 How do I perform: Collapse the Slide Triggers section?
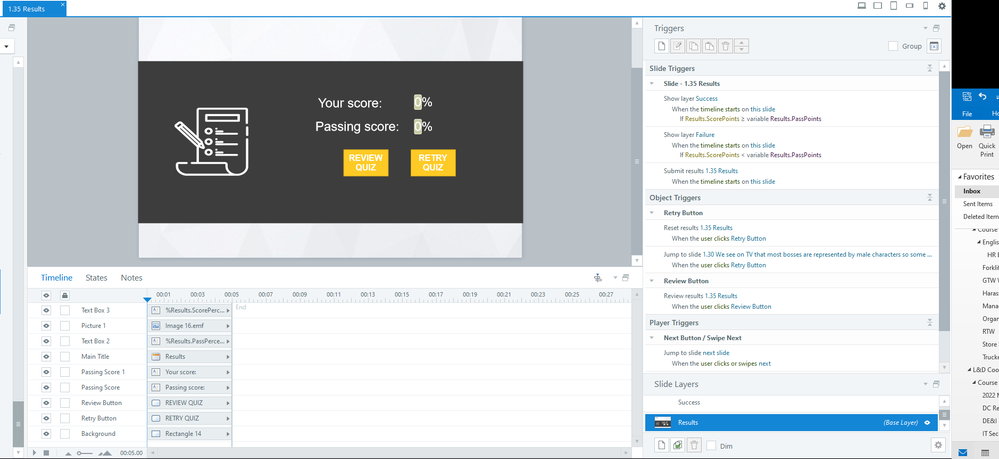[930, 68]
